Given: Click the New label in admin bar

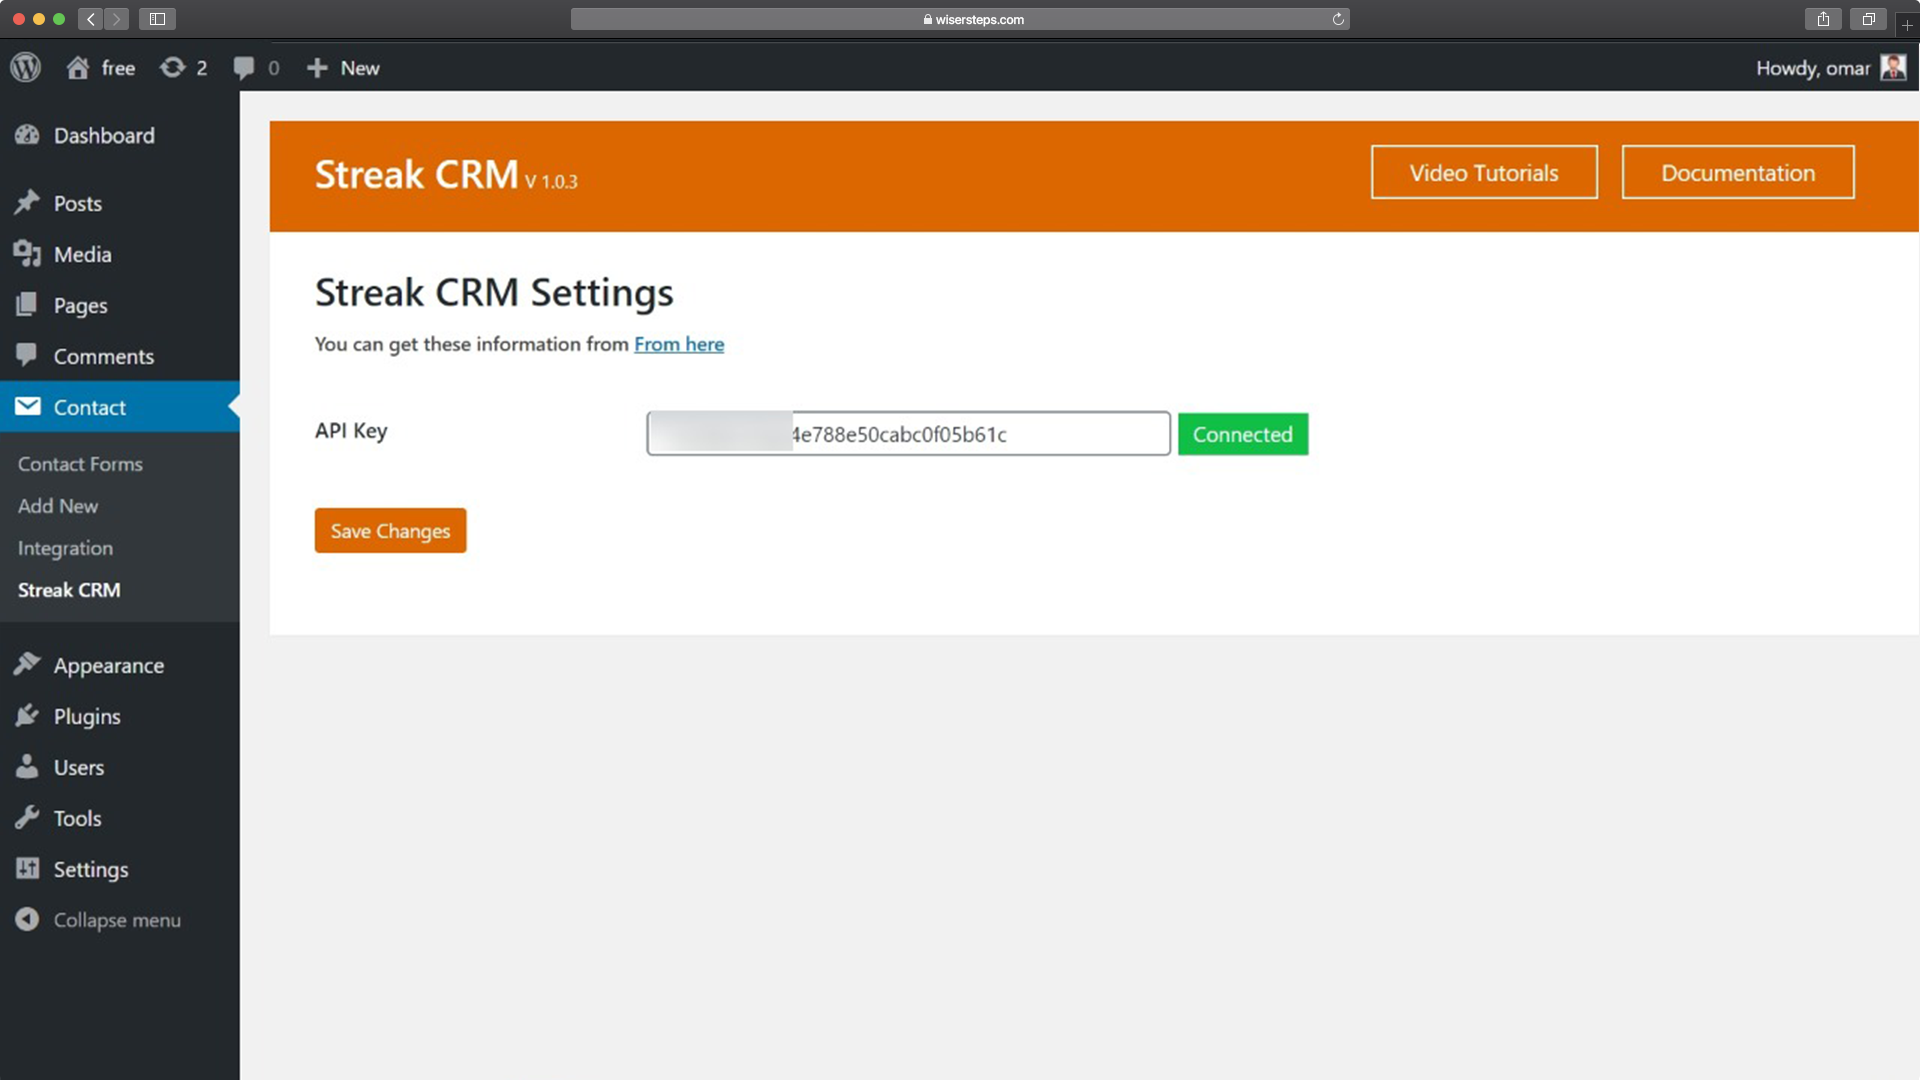Looking at the screenshot, I should (x=360, y=68).
